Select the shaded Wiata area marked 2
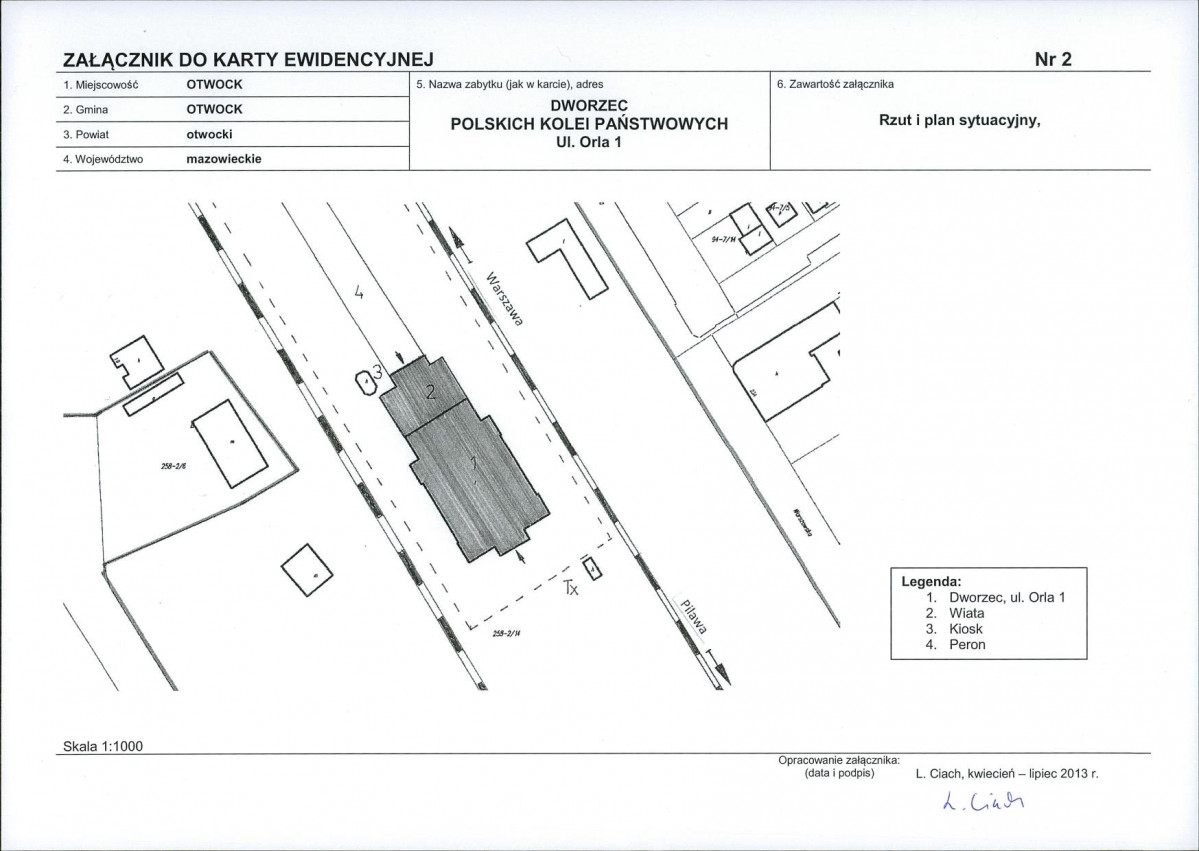This screenshot has width=1199, height=851. coord(424,394)
